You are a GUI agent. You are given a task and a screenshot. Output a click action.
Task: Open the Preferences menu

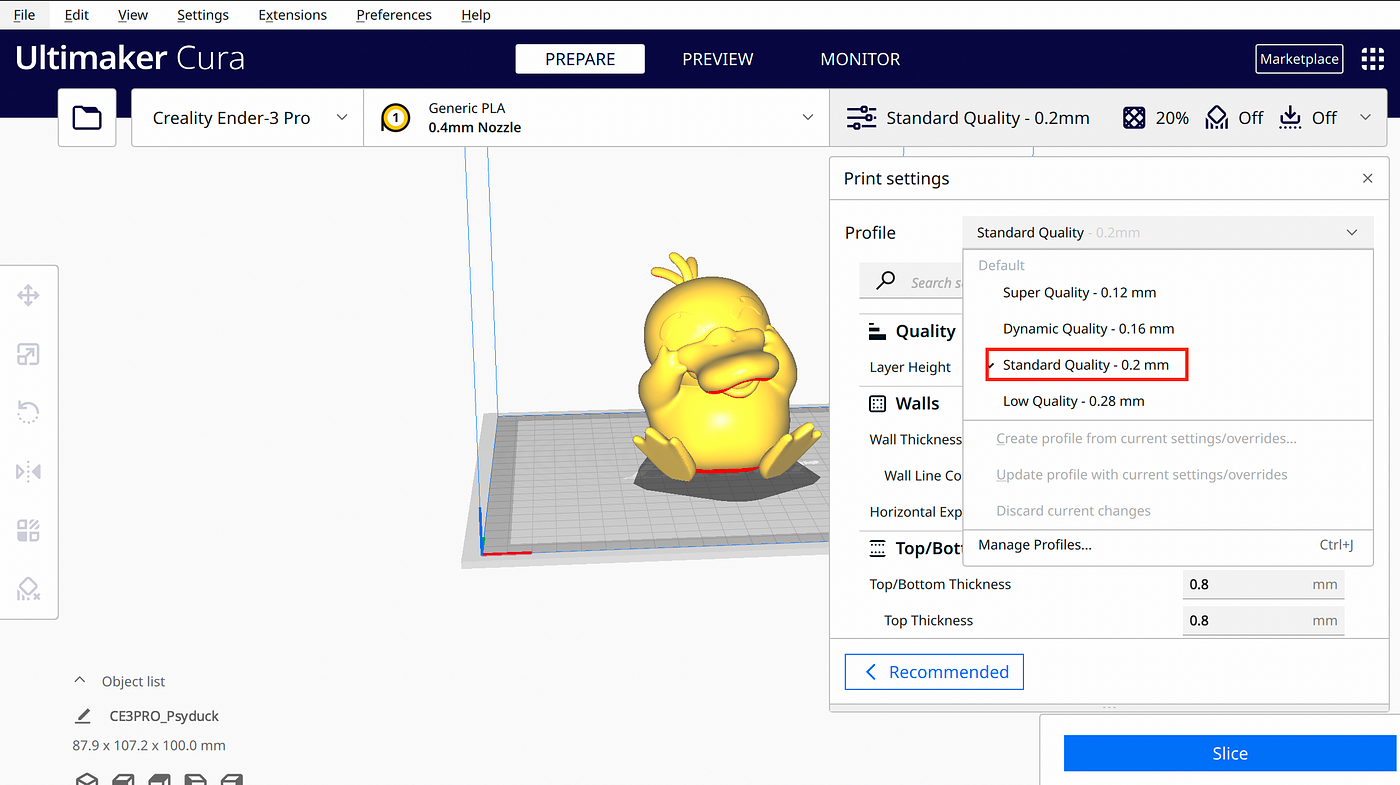[x=394, y=15]
